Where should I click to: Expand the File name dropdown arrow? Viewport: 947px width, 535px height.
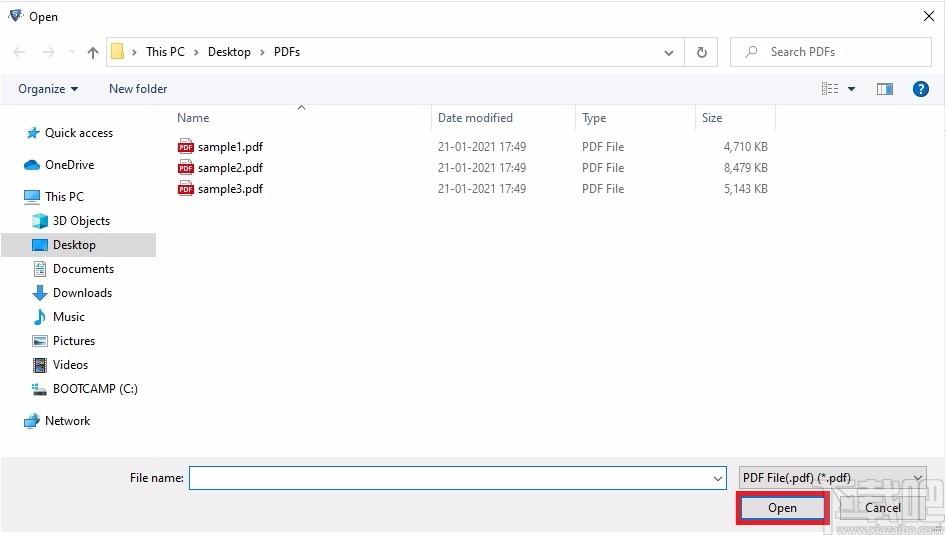(717, 478)
